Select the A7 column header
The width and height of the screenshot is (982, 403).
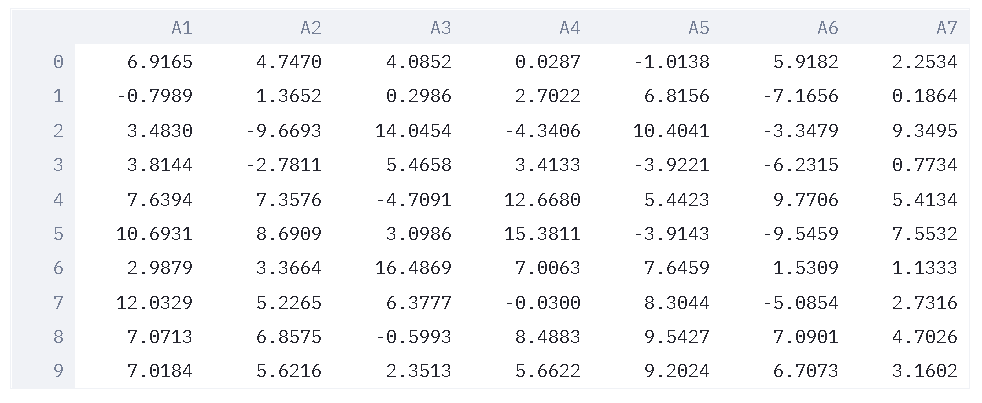pos(946,29)
